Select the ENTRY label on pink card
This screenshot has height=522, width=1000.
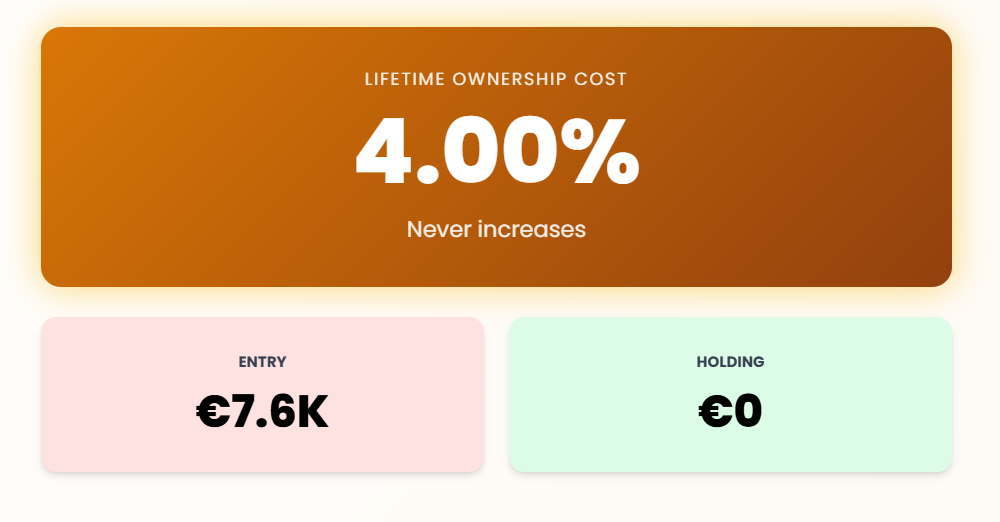coord(263,362)
